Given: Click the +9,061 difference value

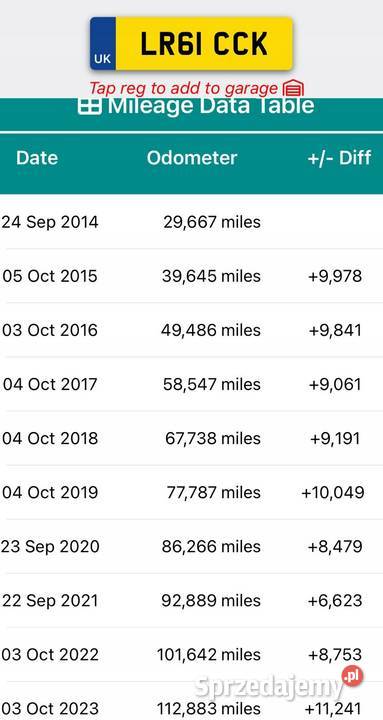Looking at the screenshot, I should (335, 384).
